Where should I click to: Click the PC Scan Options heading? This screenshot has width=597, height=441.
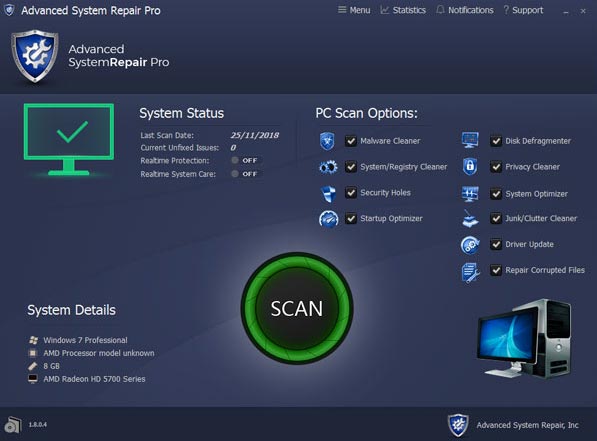(366, 113)
